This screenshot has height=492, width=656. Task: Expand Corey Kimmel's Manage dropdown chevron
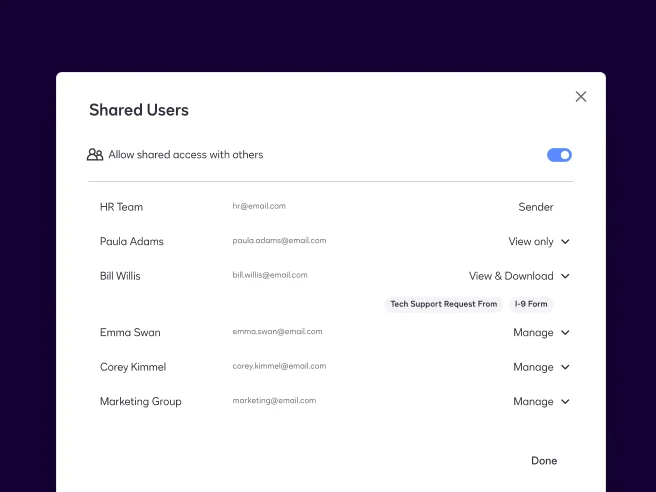pyautogui.click(x=565, y=367)
